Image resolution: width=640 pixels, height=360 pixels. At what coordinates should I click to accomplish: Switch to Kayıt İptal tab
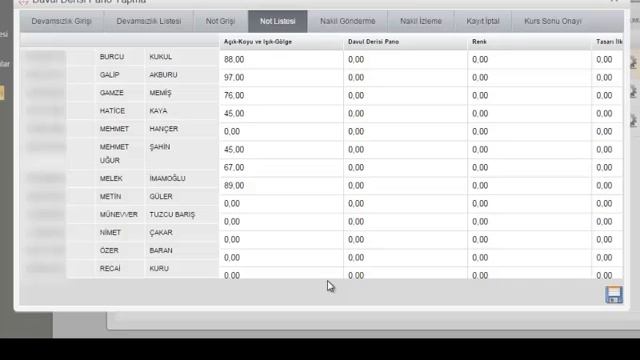[483, 21]
